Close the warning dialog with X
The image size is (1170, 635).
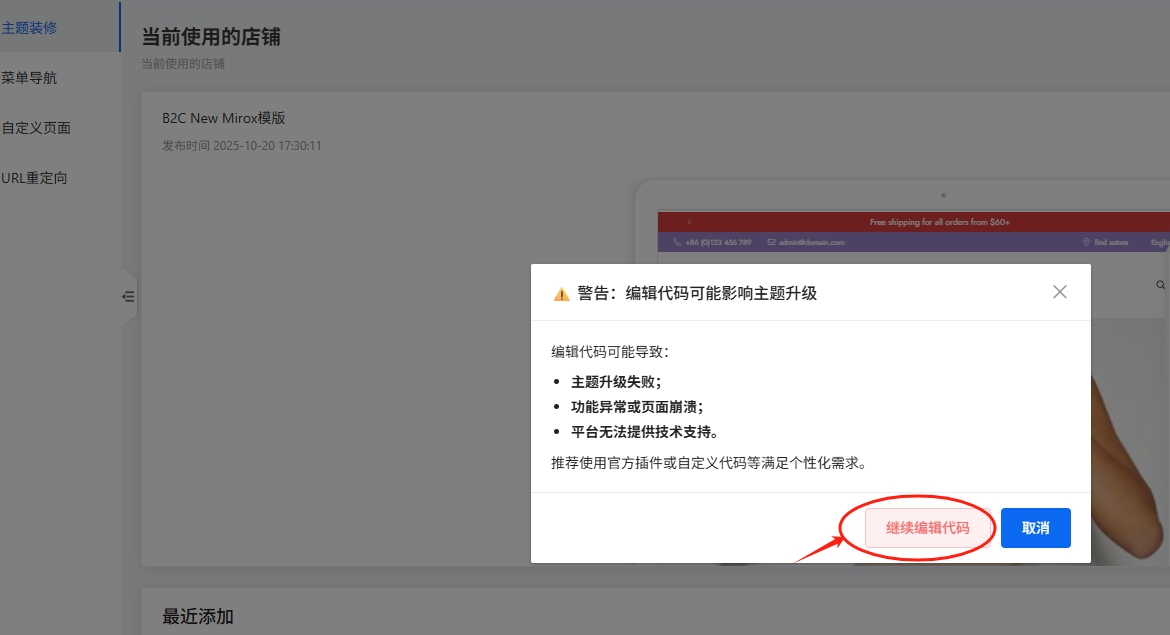pos(1059,292)
